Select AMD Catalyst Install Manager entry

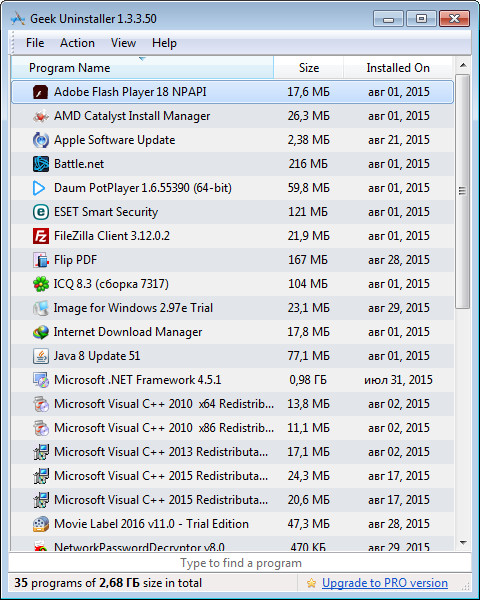(232, 116)
